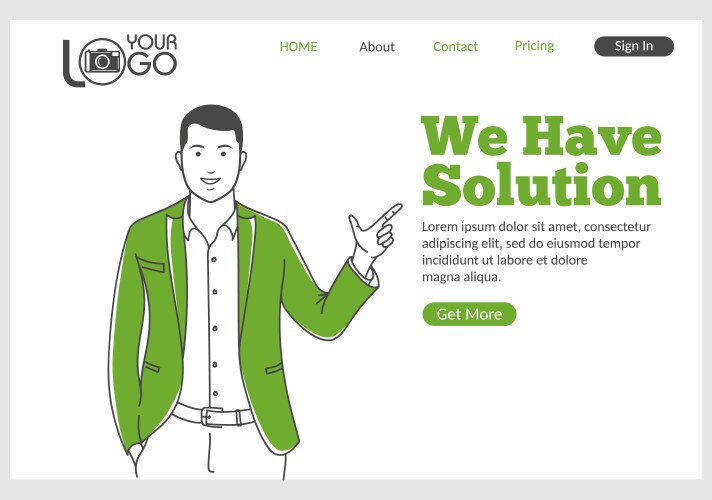
Task: Click the GO letters in the logo
Action: pyautogui.click(x=152, y=64)
